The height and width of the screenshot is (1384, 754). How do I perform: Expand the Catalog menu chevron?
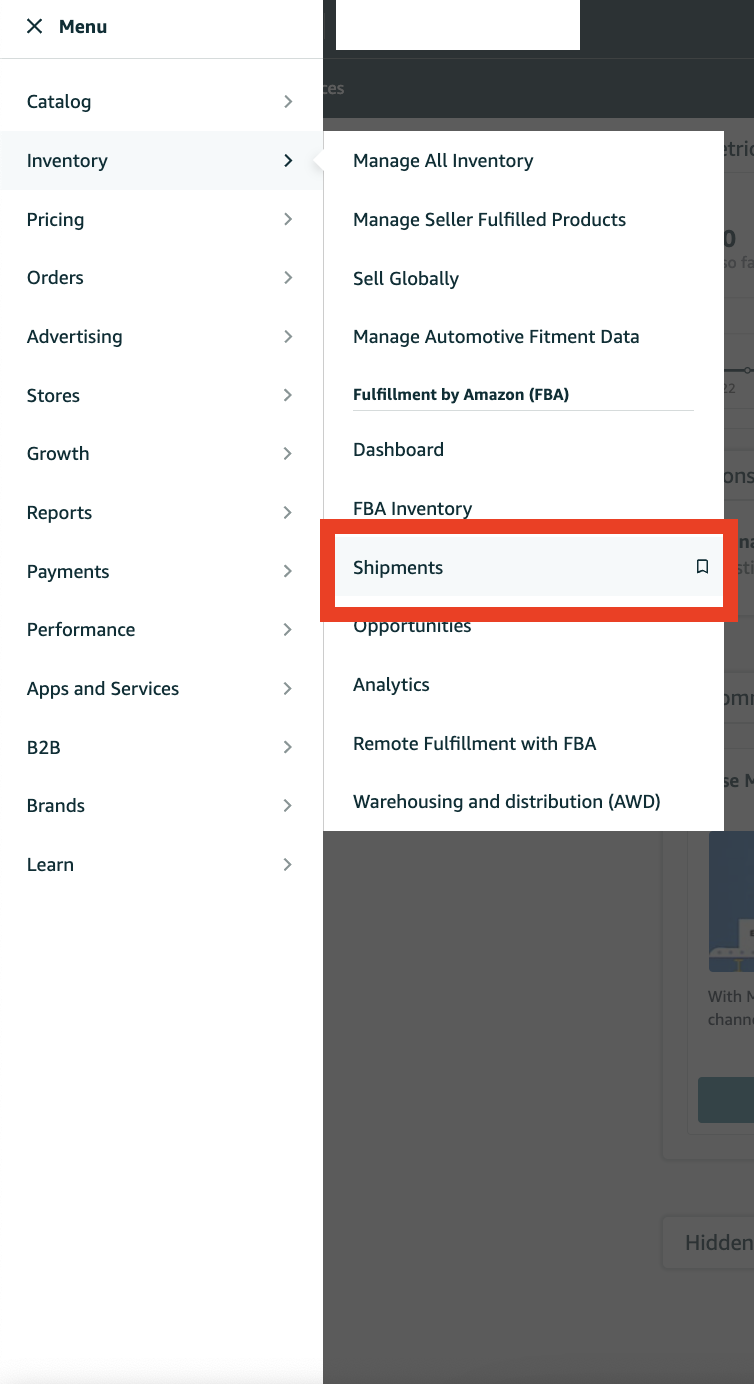point(288,102)
